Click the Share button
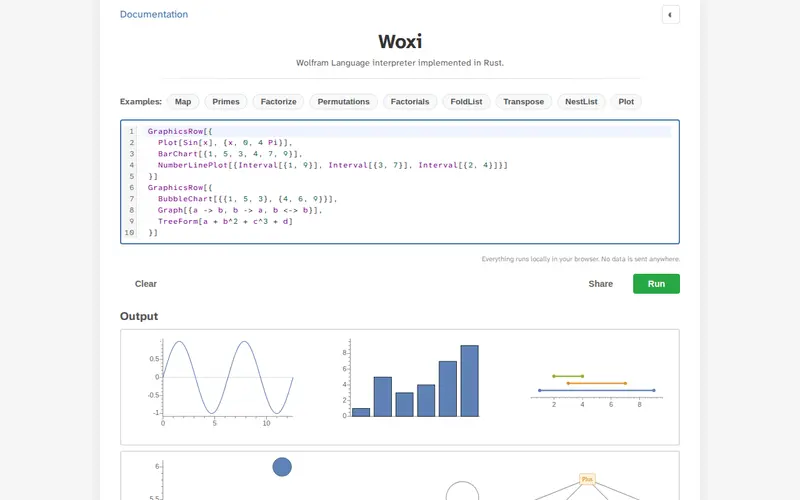Viewport: 800px width, 500px height. (x=601, y=284)
